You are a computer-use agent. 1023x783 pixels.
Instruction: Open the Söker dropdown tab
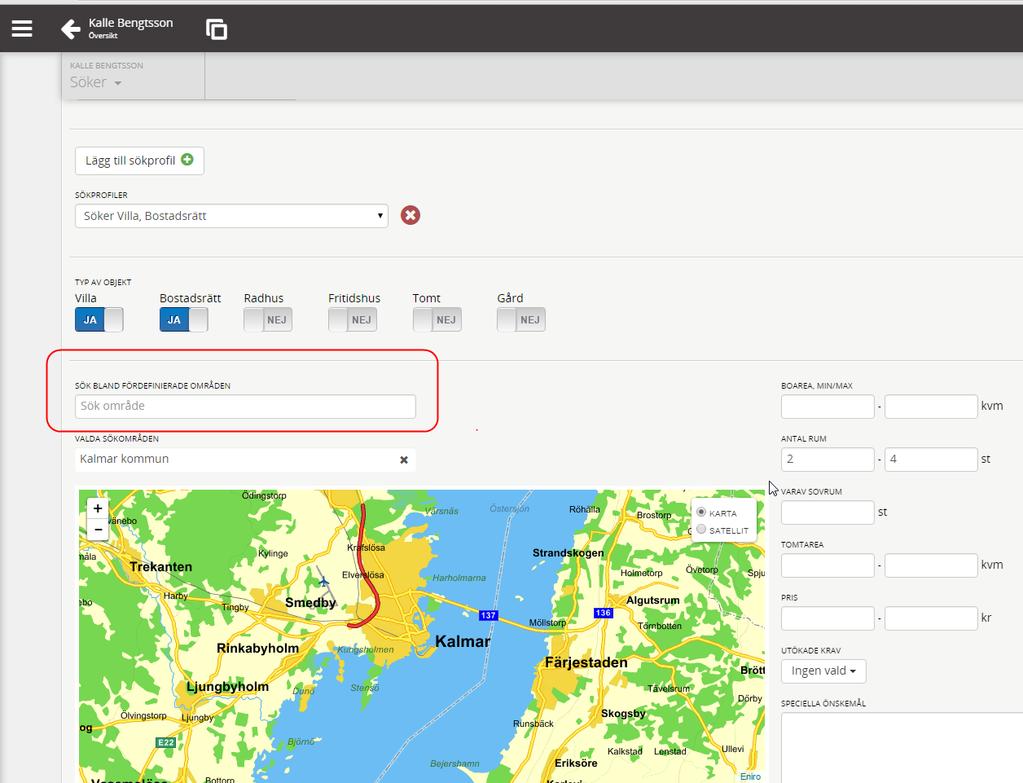tap(96, 82)
